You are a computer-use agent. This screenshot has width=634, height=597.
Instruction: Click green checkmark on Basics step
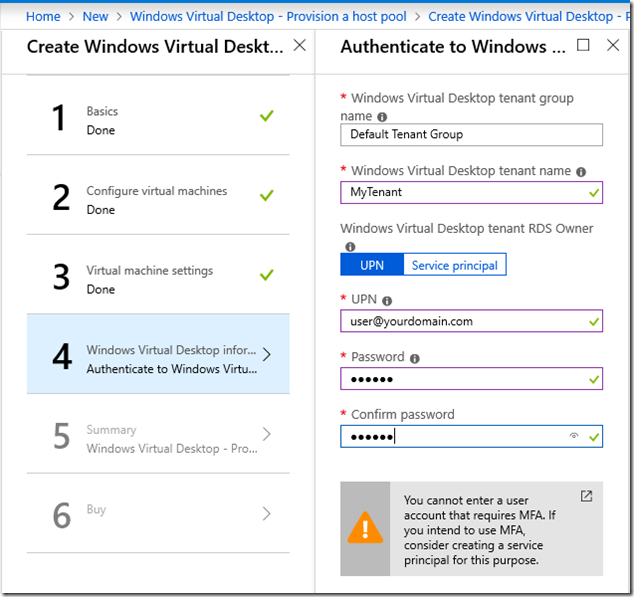pyautogui.click(x=267, y=116)
